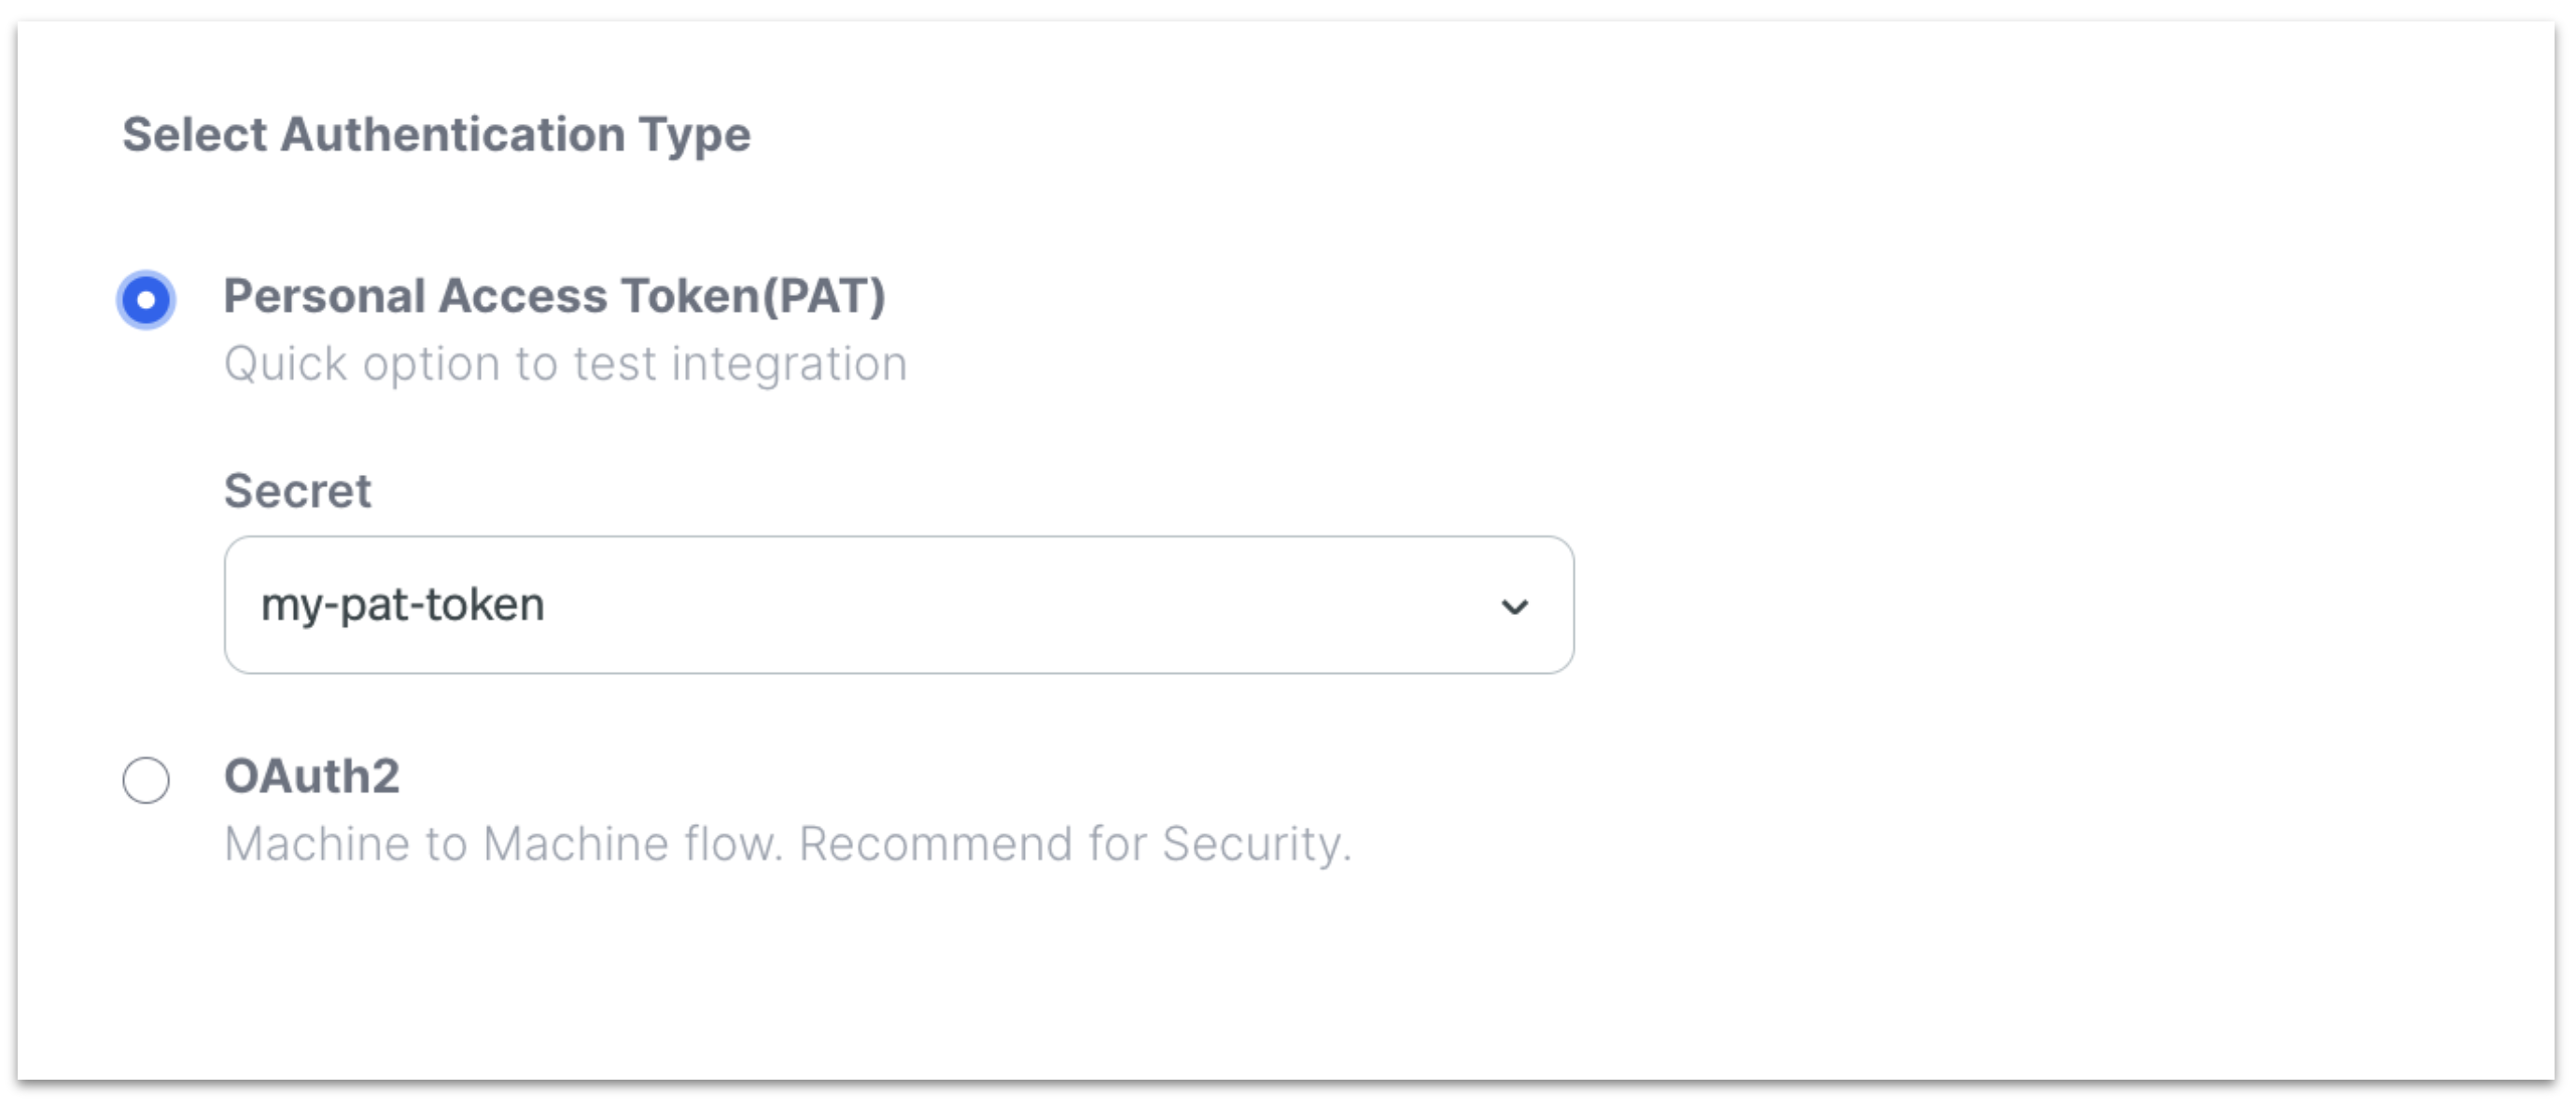Click empty middle area of Secret combo box

coord(1000,605)
